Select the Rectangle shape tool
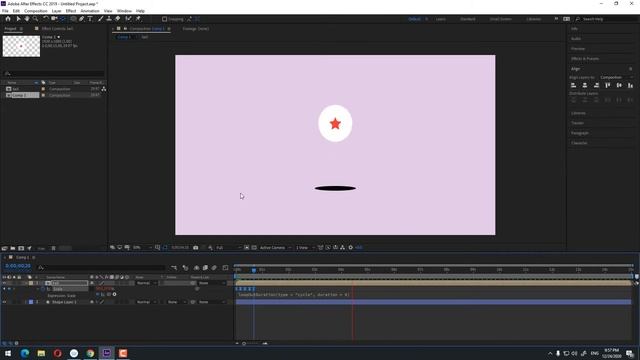 (x=73, y=19)
